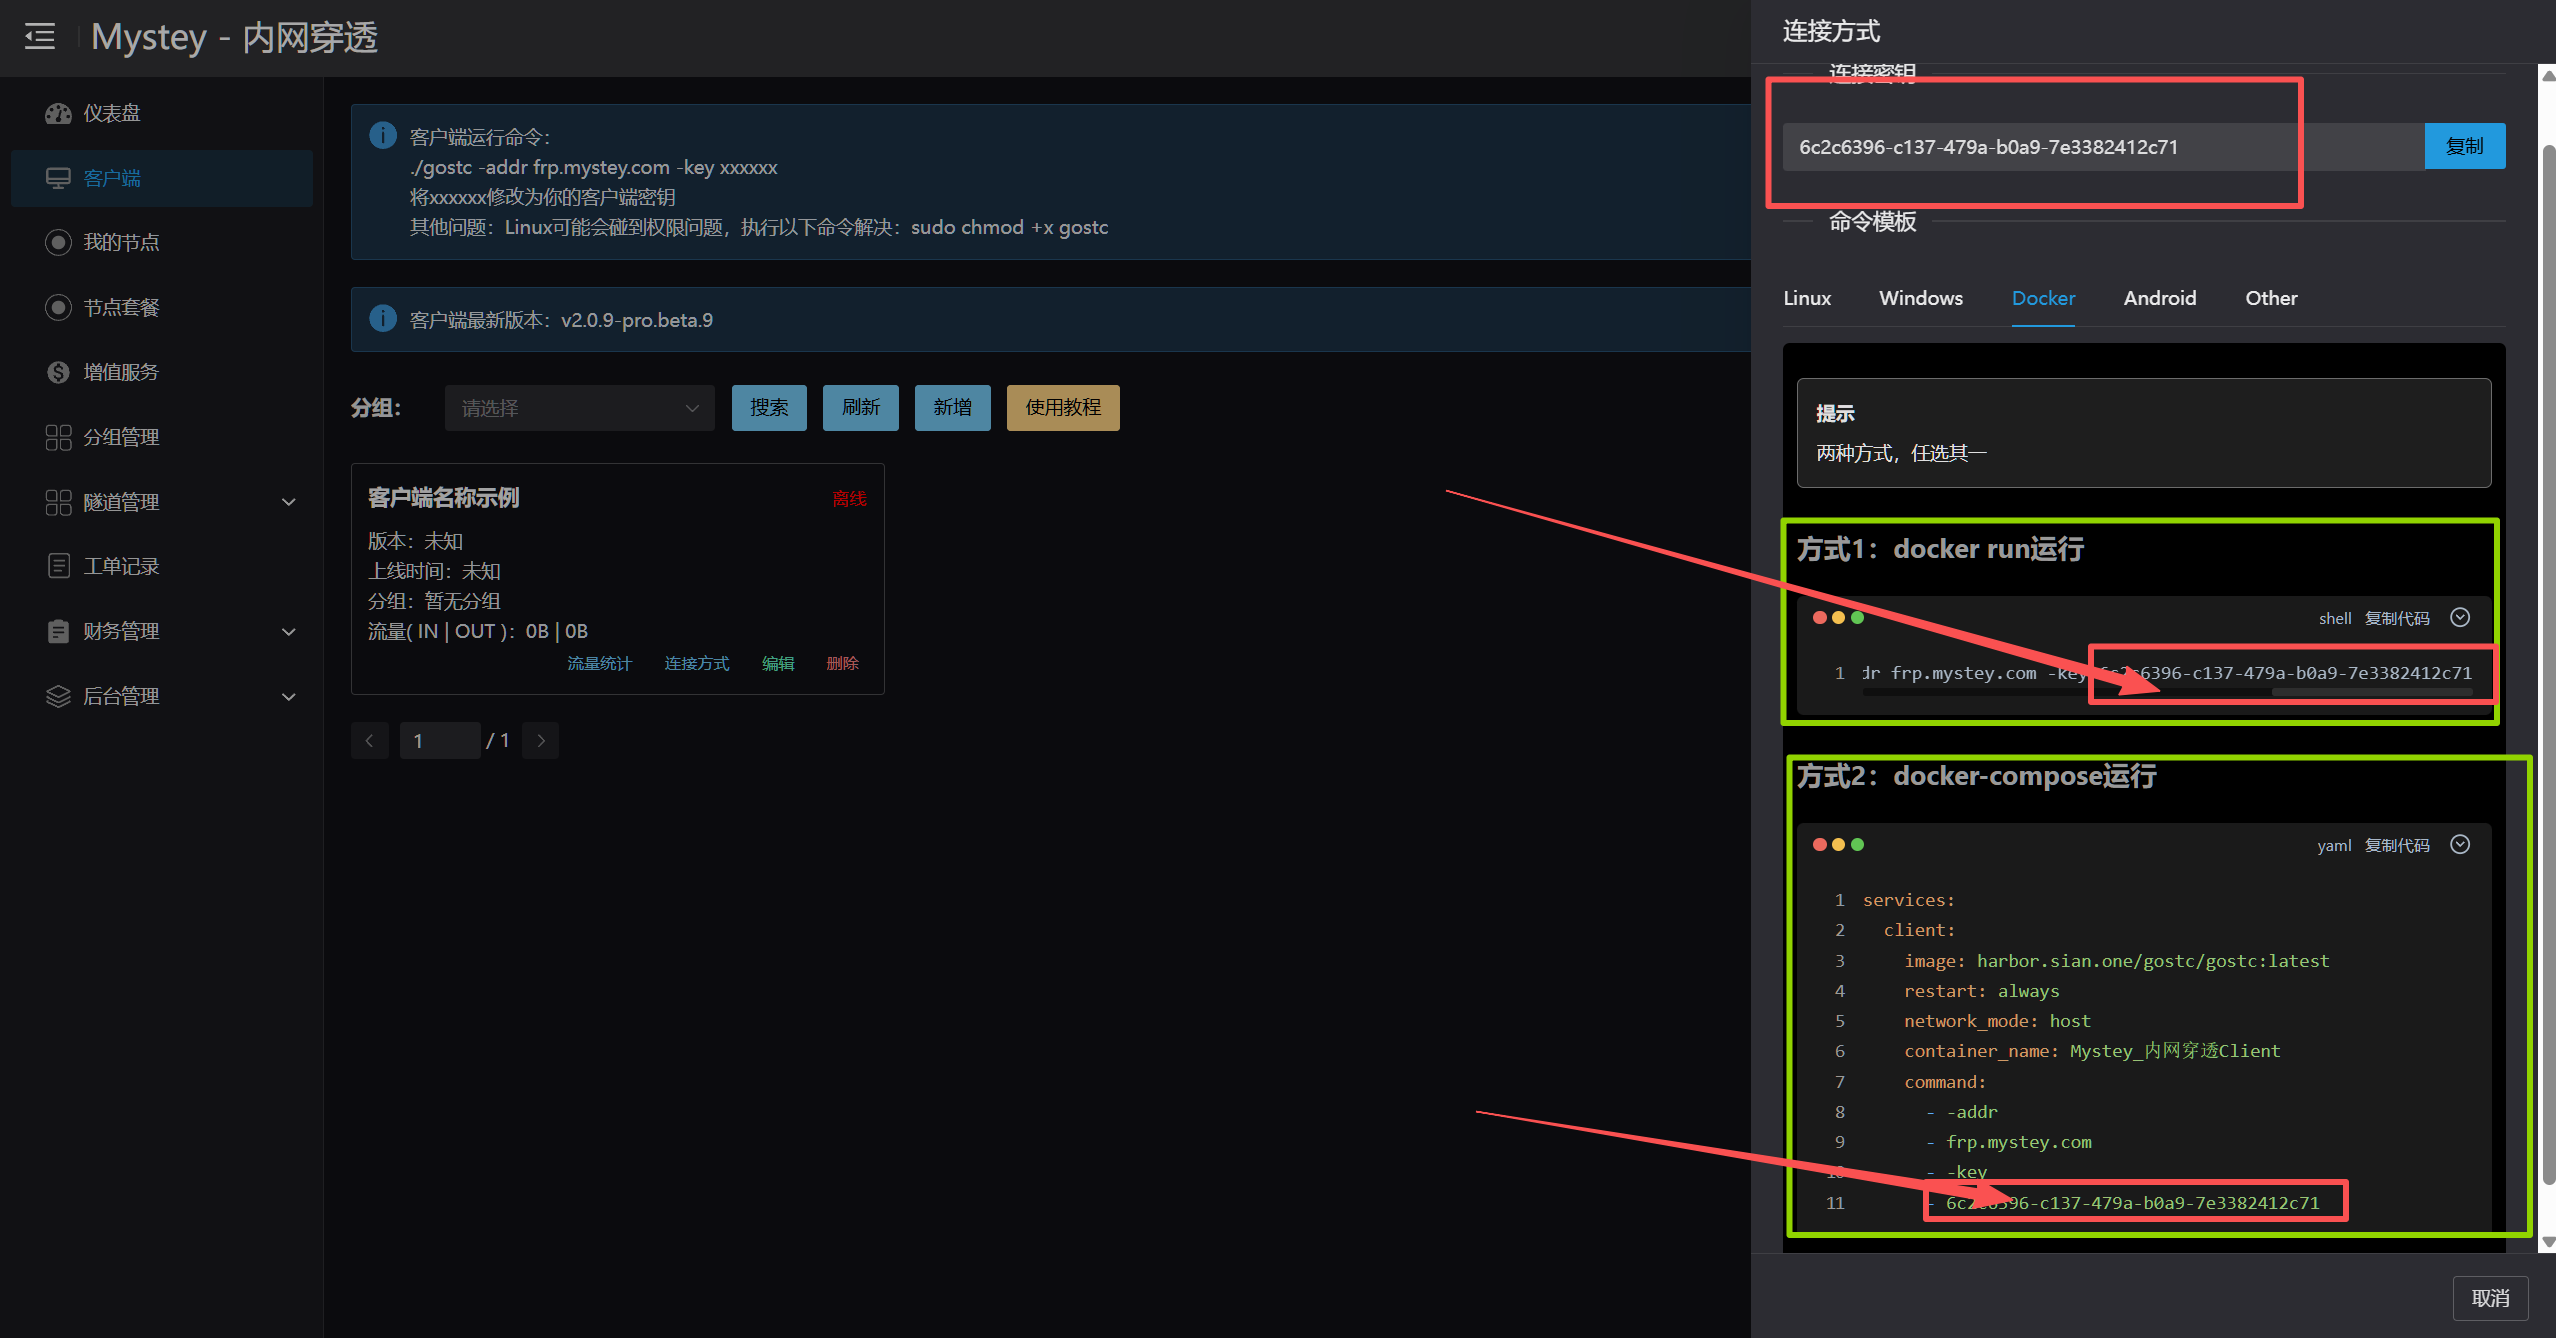Open the 仪表盘 dashboard icon
This screenshot has height=1338, width=2556.
pos(58,113)
